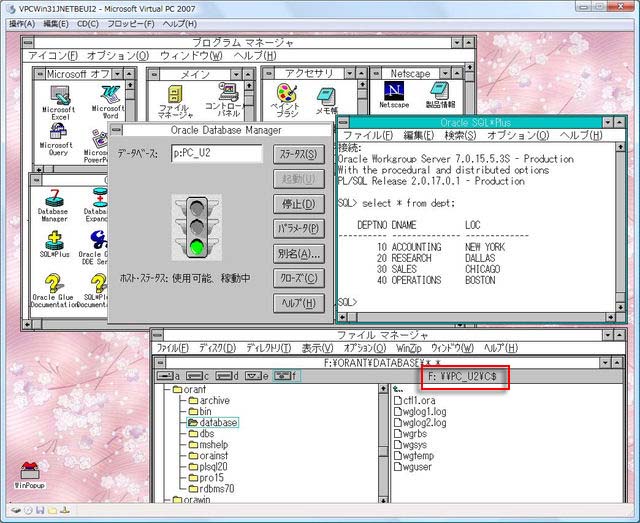Open ファイル(F) menu in SQL*Plus
Viewport: 640px width, 523px height.
(x=368, y=136)
